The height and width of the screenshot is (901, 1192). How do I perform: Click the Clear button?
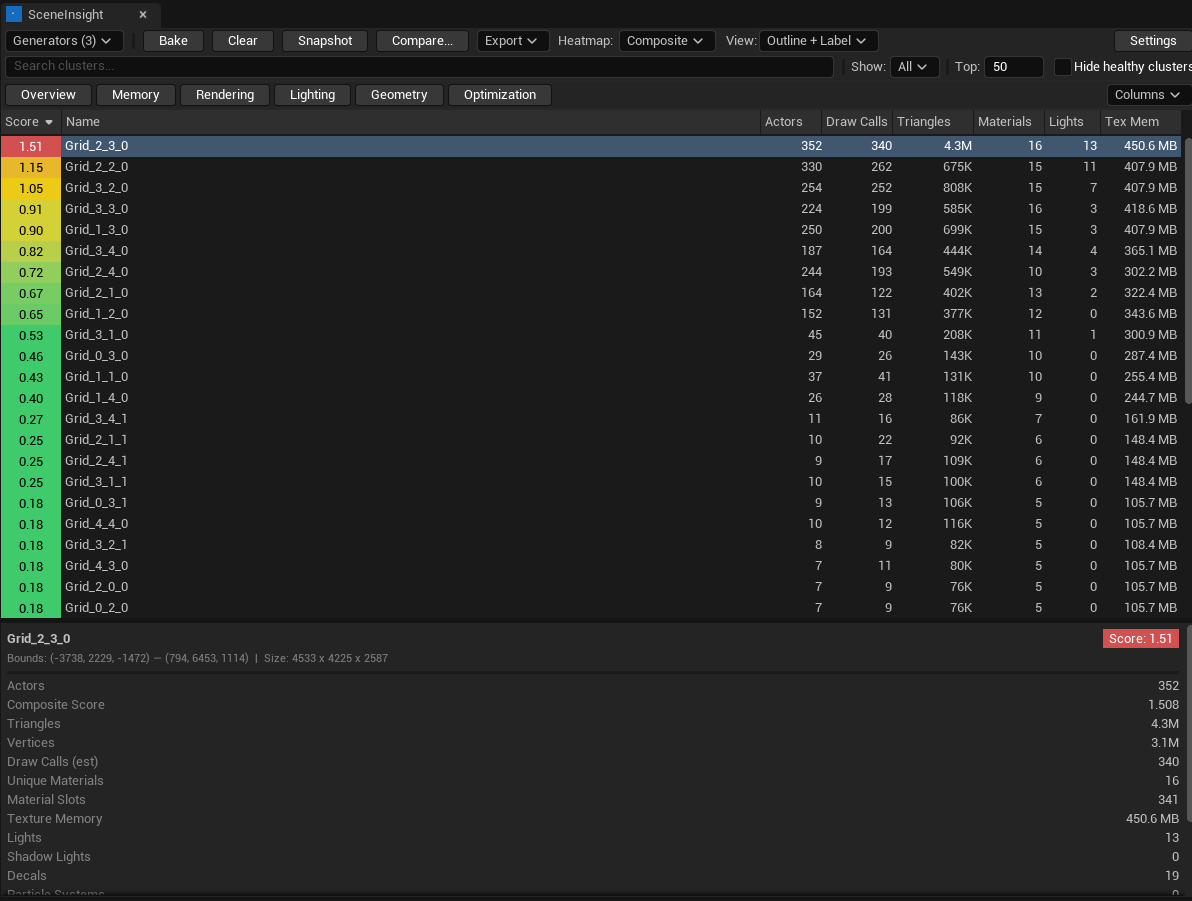(243, 41)
